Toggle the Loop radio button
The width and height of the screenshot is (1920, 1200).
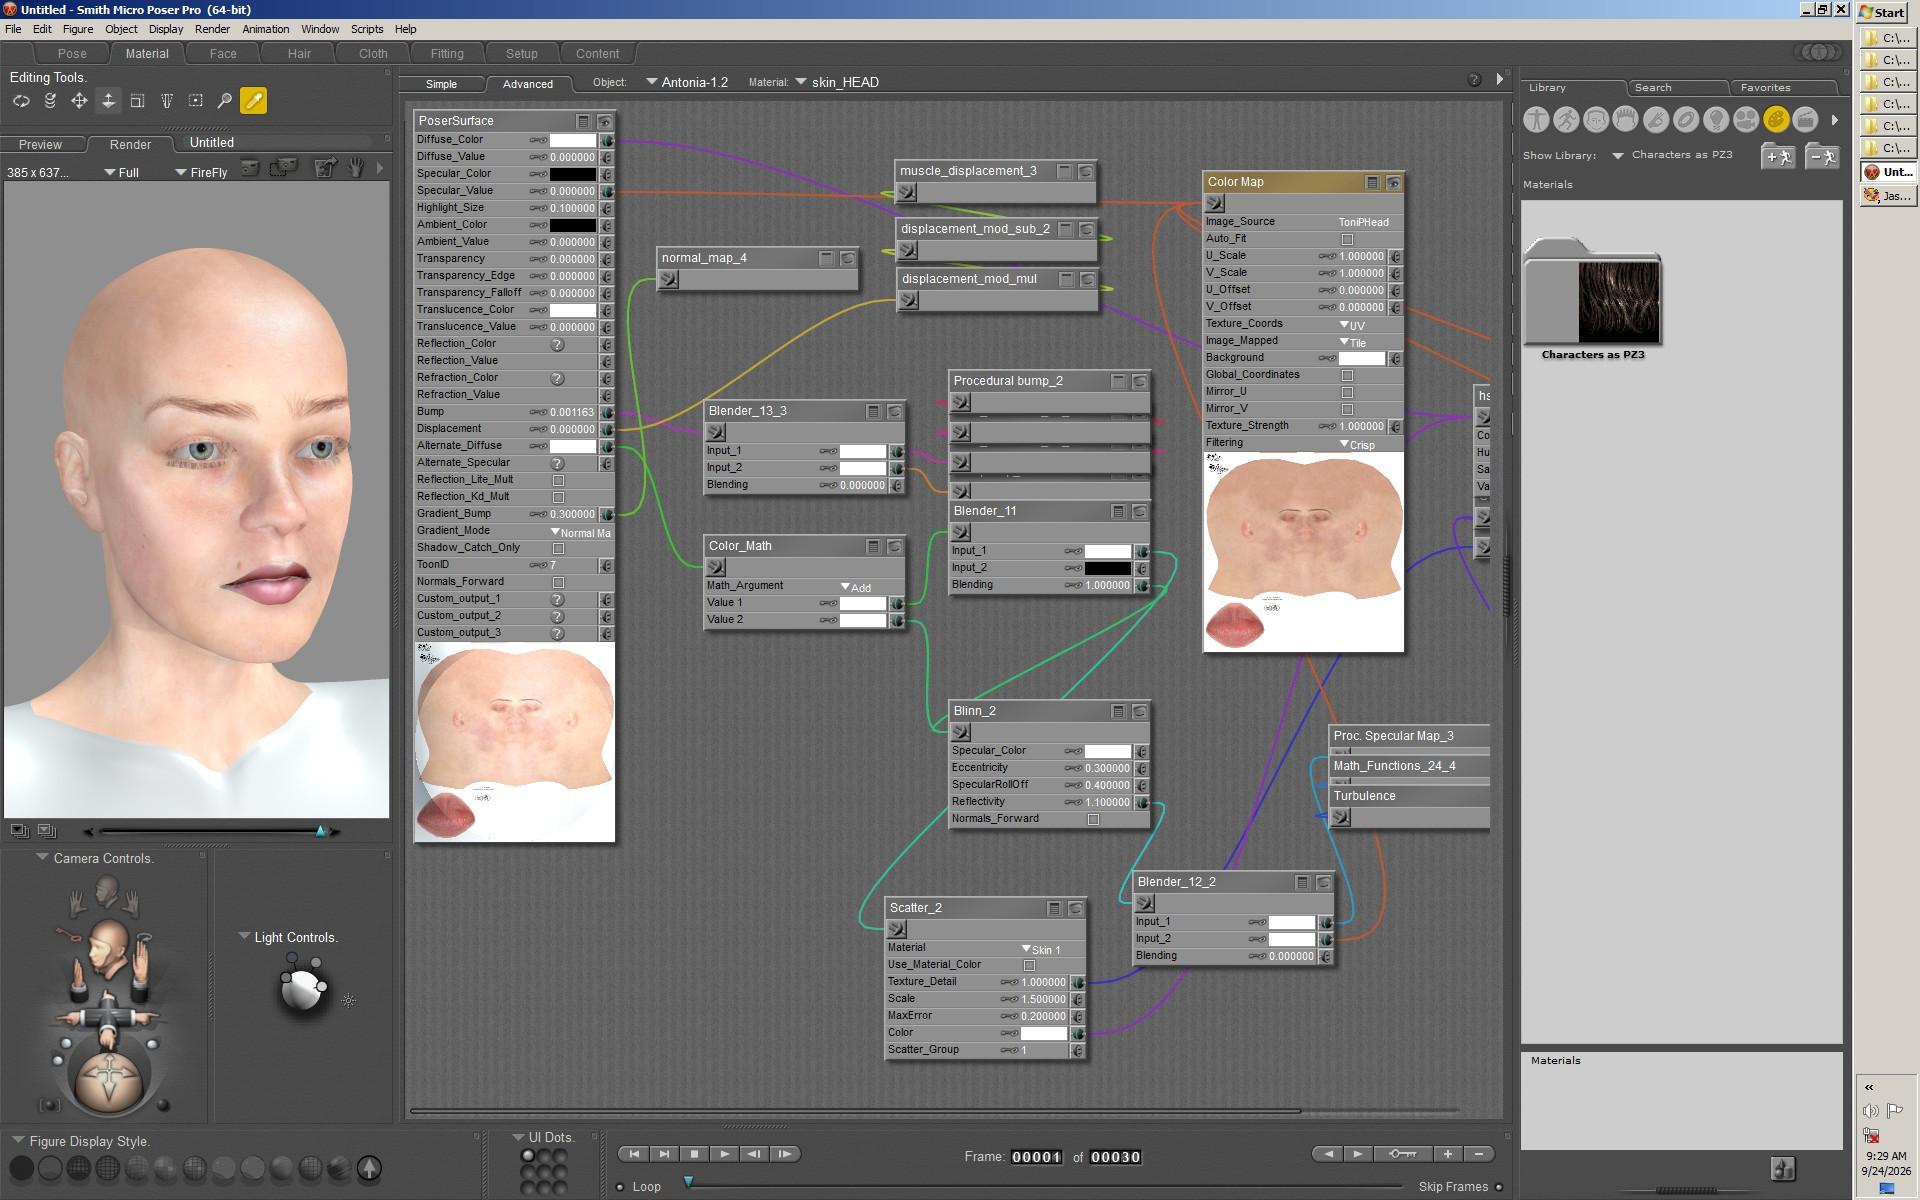(620, 1187)
